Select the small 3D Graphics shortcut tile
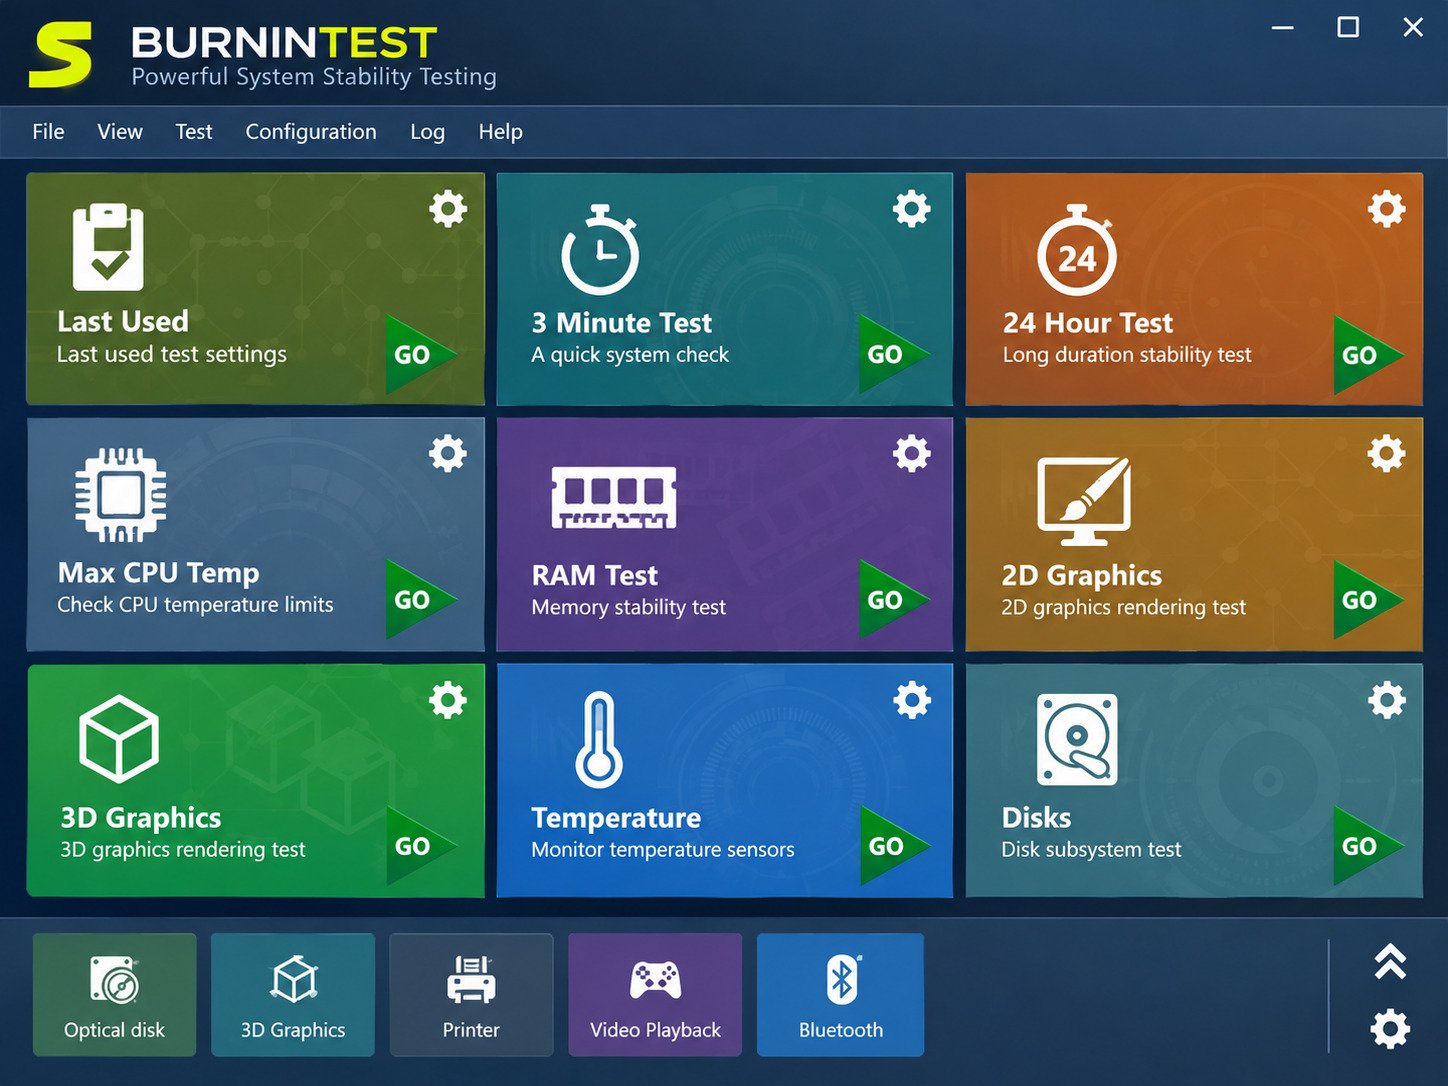The image size is (1448, 1086). [293, 995]
